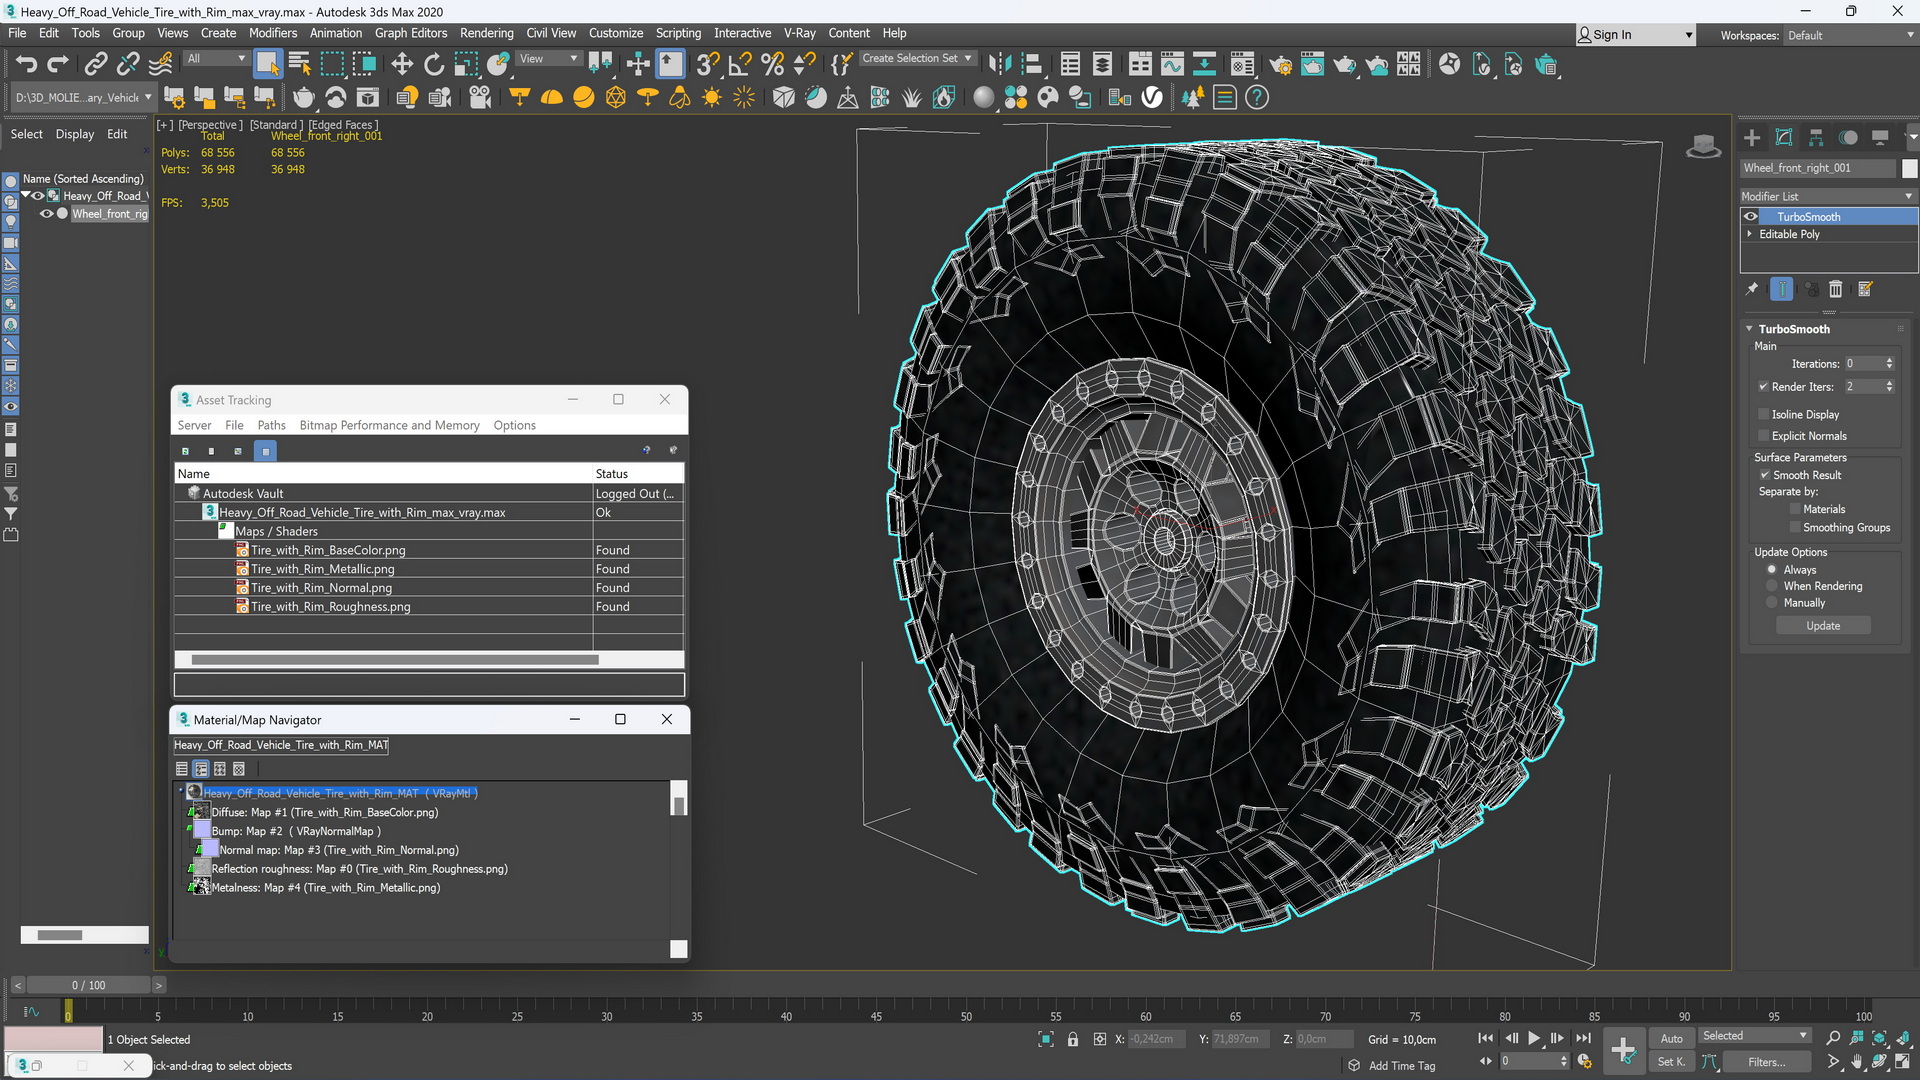
Task: Click the Undo icon in main toolbar
Action: coord(26,65)
